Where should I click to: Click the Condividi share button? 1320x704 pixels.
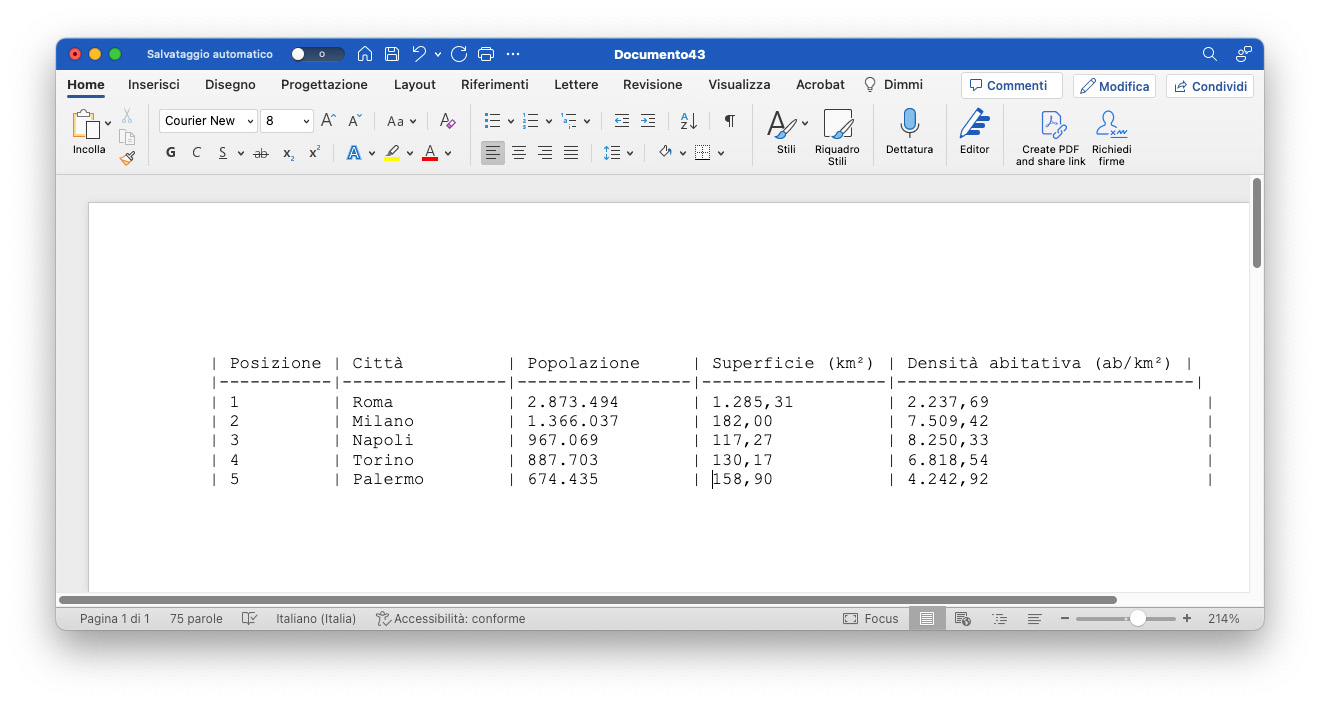(1210, 86)
